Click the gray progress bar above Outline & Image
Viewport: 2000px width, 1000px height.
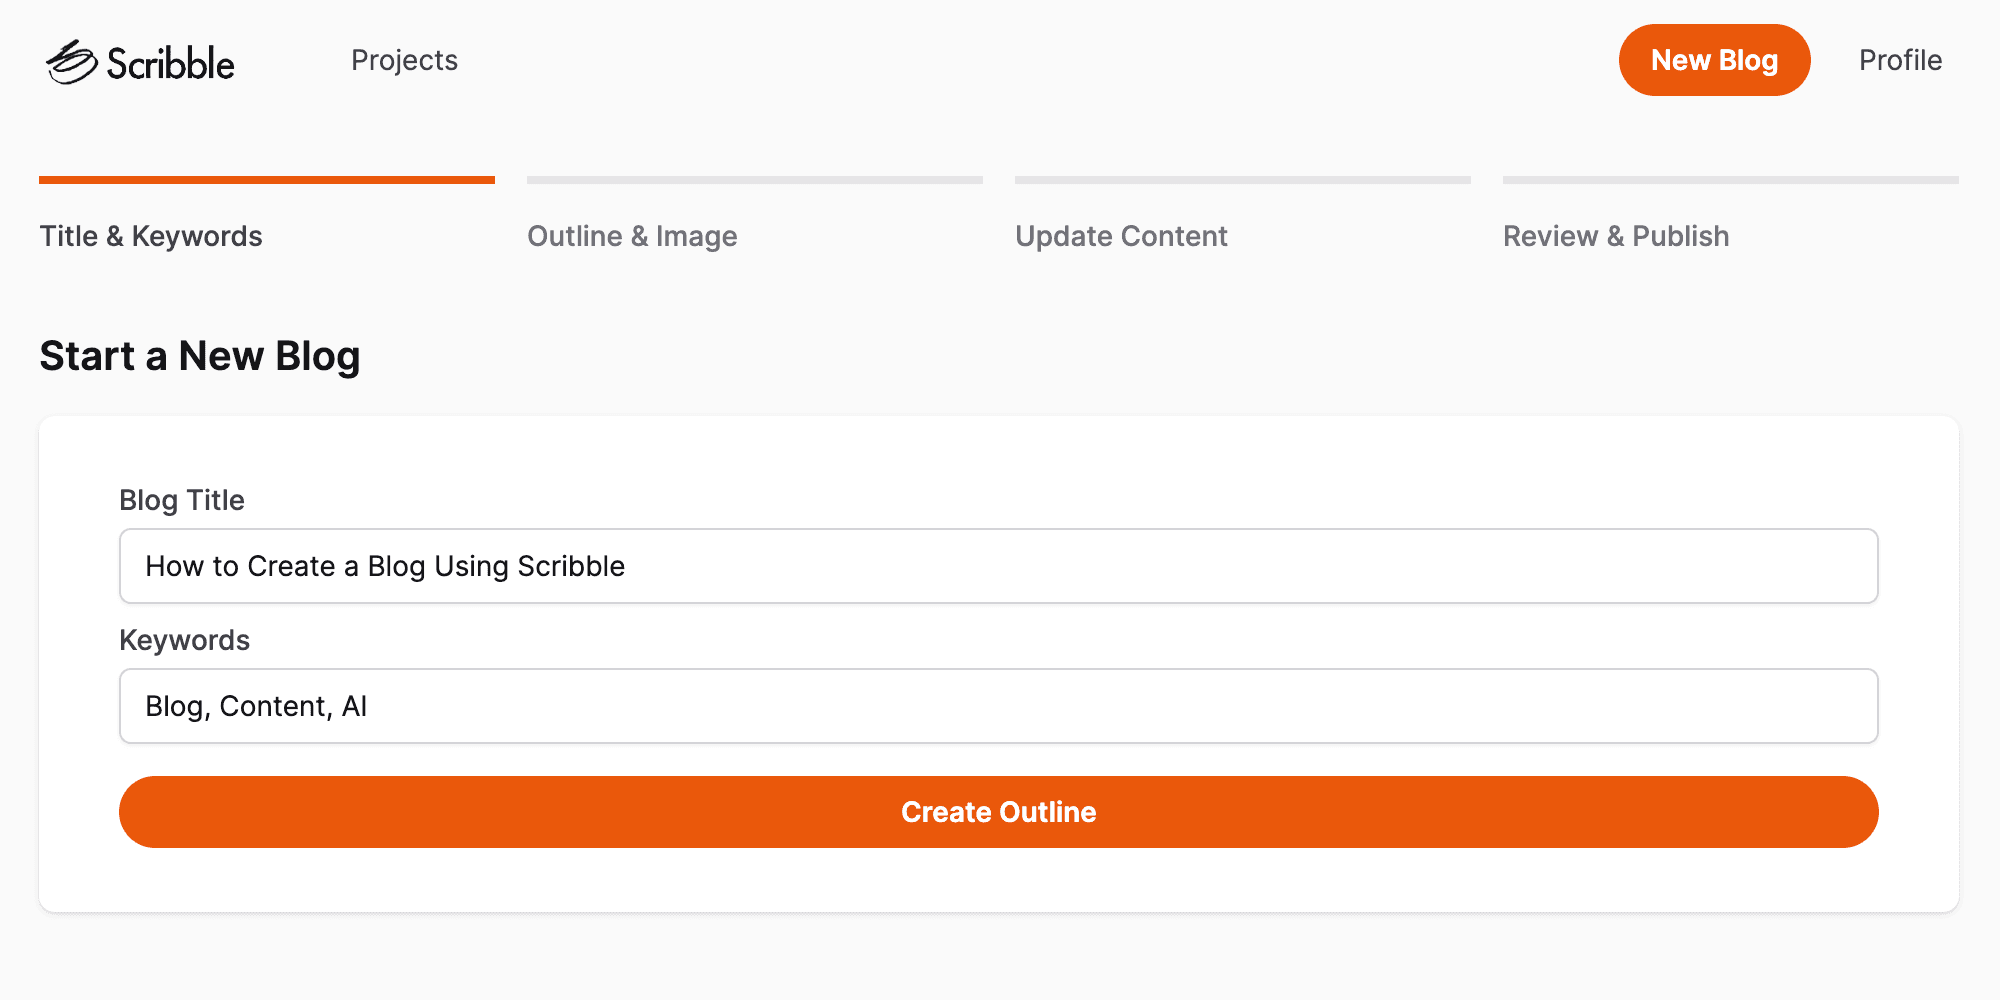pos(755,180)
